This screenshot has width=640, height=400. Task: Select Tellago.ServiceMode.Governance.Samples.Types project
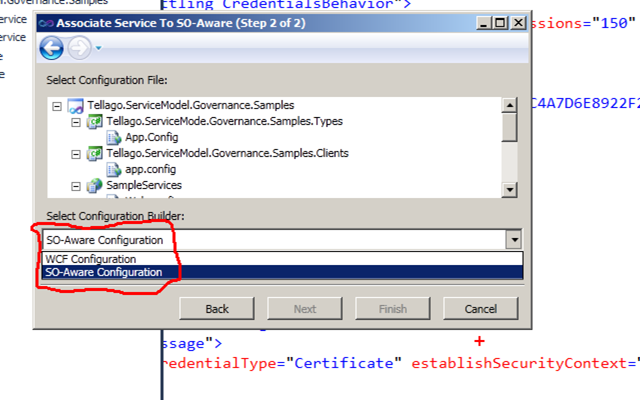coord(224,121)
